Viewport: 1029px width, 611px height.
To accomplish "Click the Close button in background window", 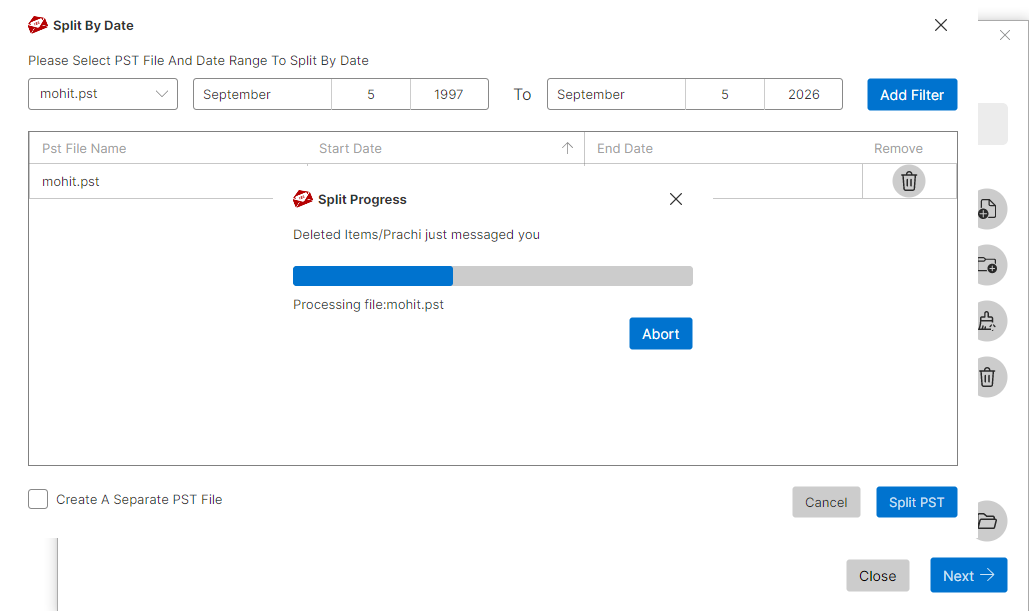I will [x=877, y=576].
